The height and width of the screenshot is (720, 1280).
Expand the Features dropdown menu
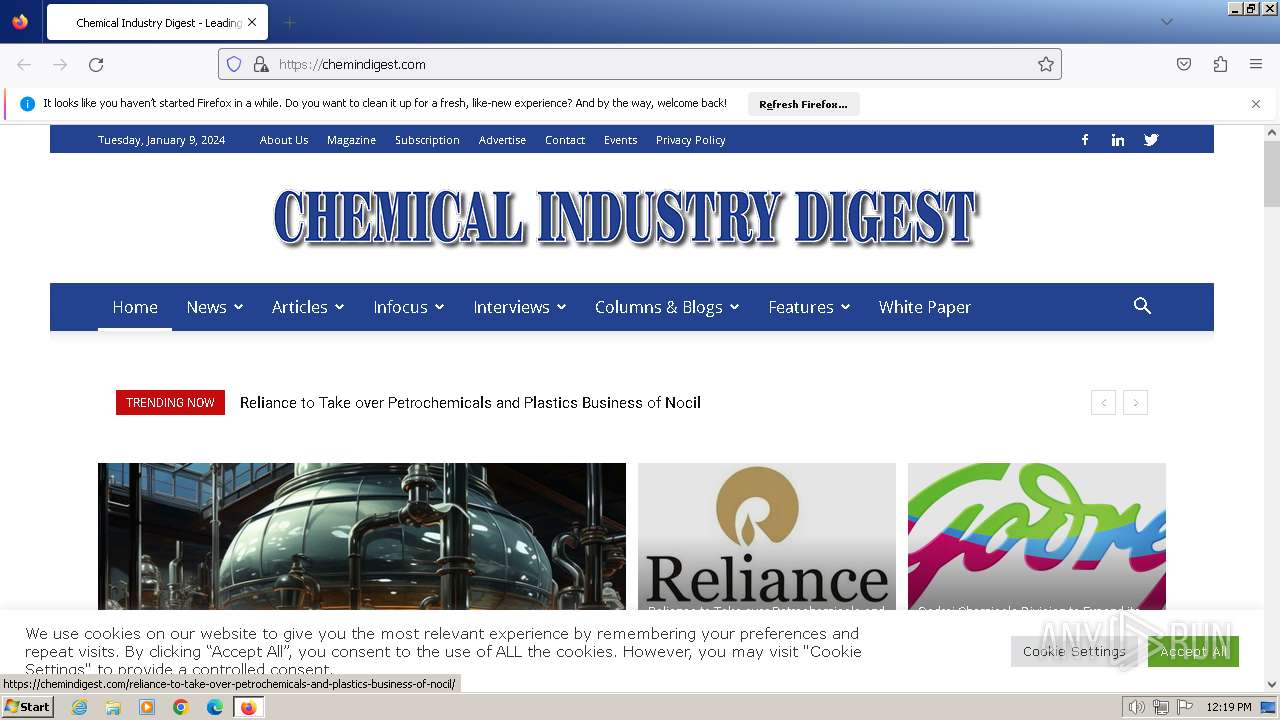tap(809, 307)
